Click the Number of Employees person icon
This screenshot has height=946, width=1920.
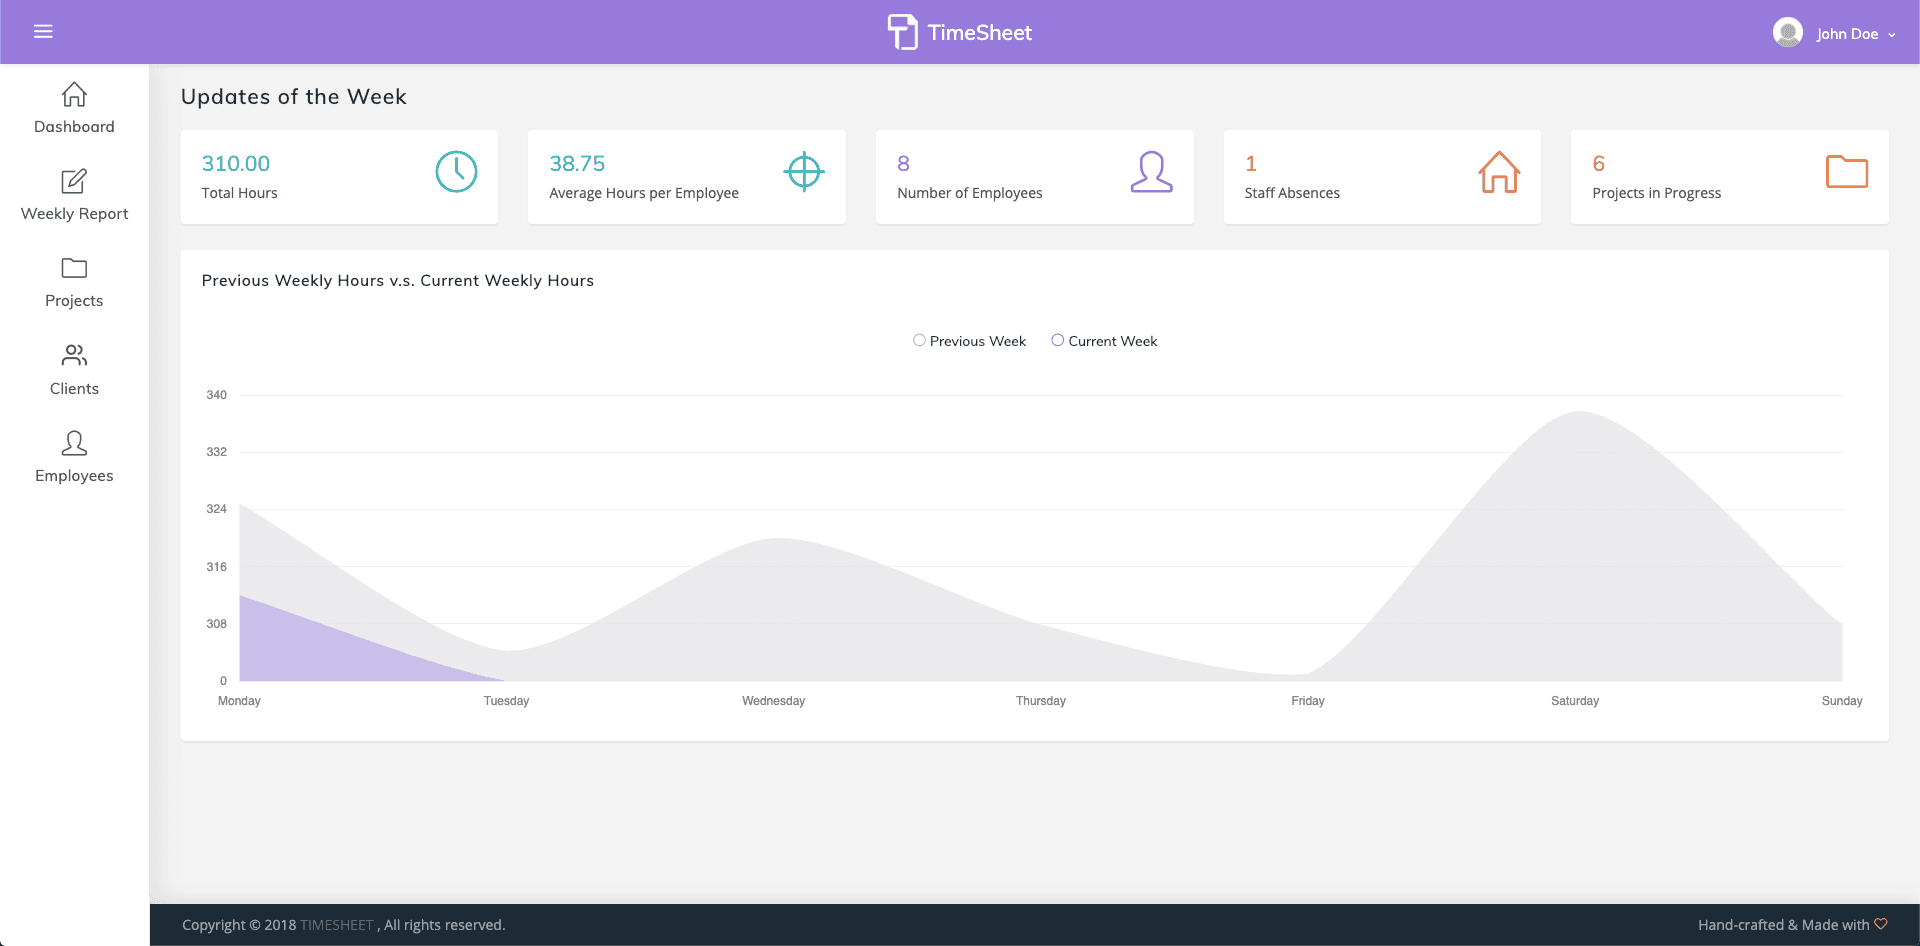click(x=1152, y=171)
